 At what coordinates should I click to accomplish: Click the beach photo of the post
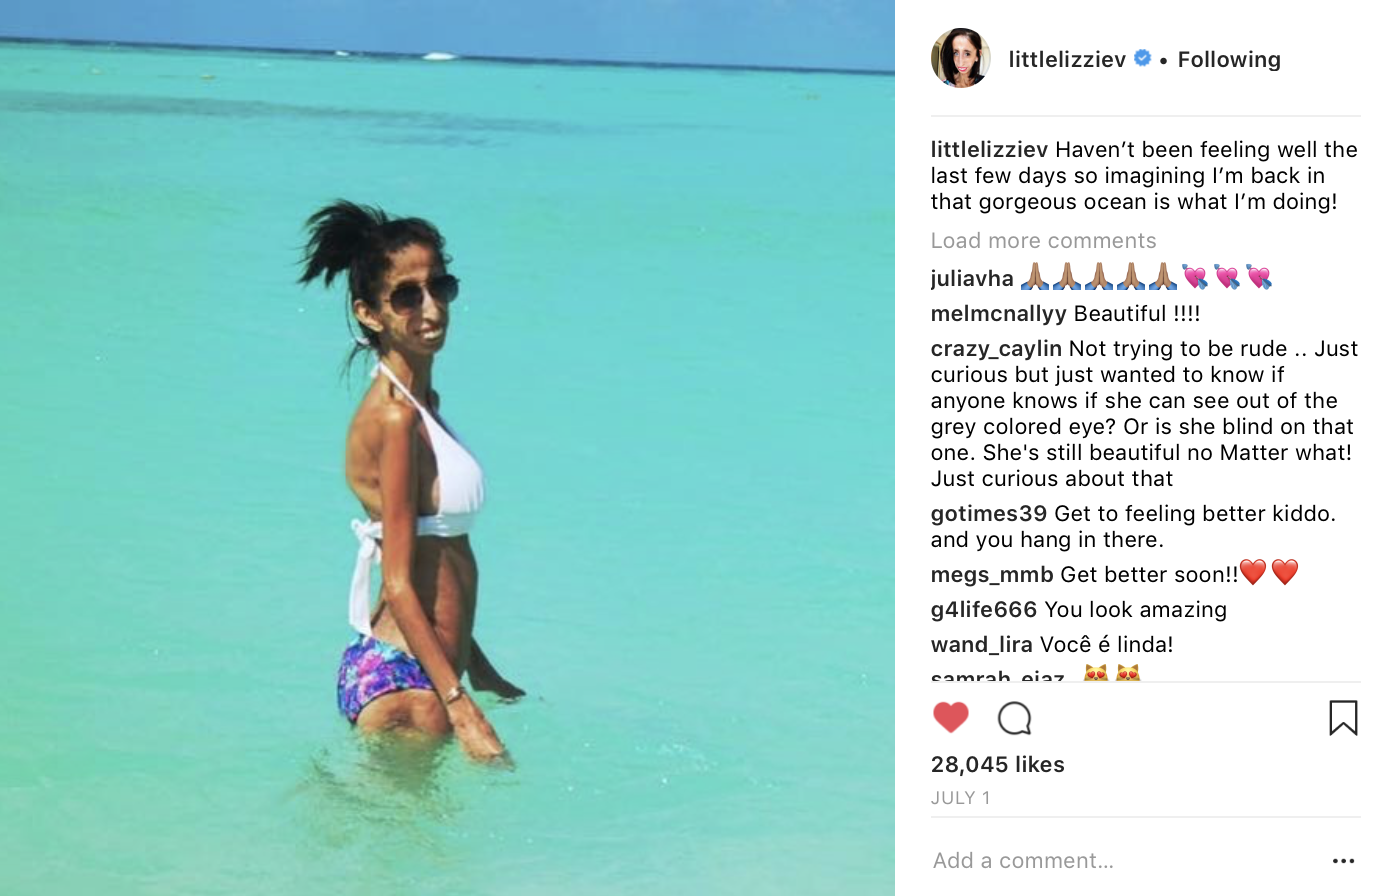(x=447, y=448)
